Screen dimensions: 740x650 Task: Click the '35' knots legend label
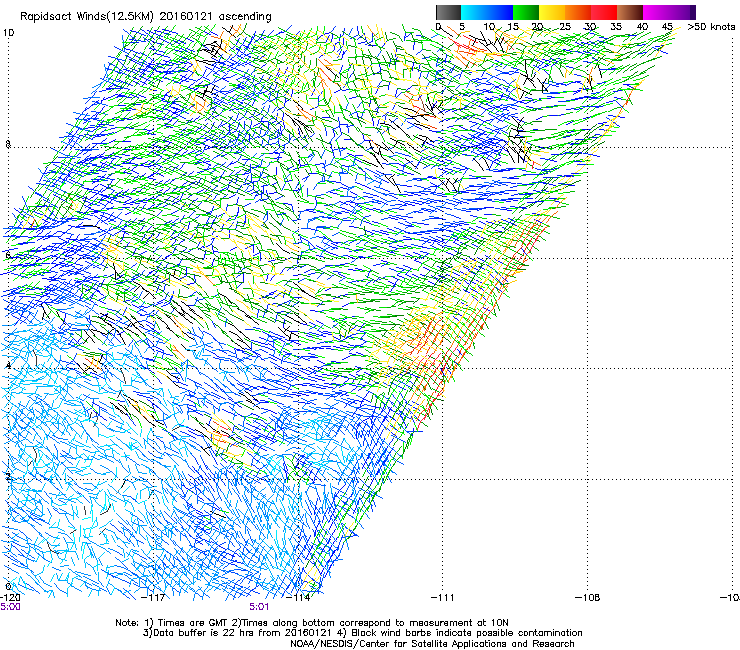616,27
